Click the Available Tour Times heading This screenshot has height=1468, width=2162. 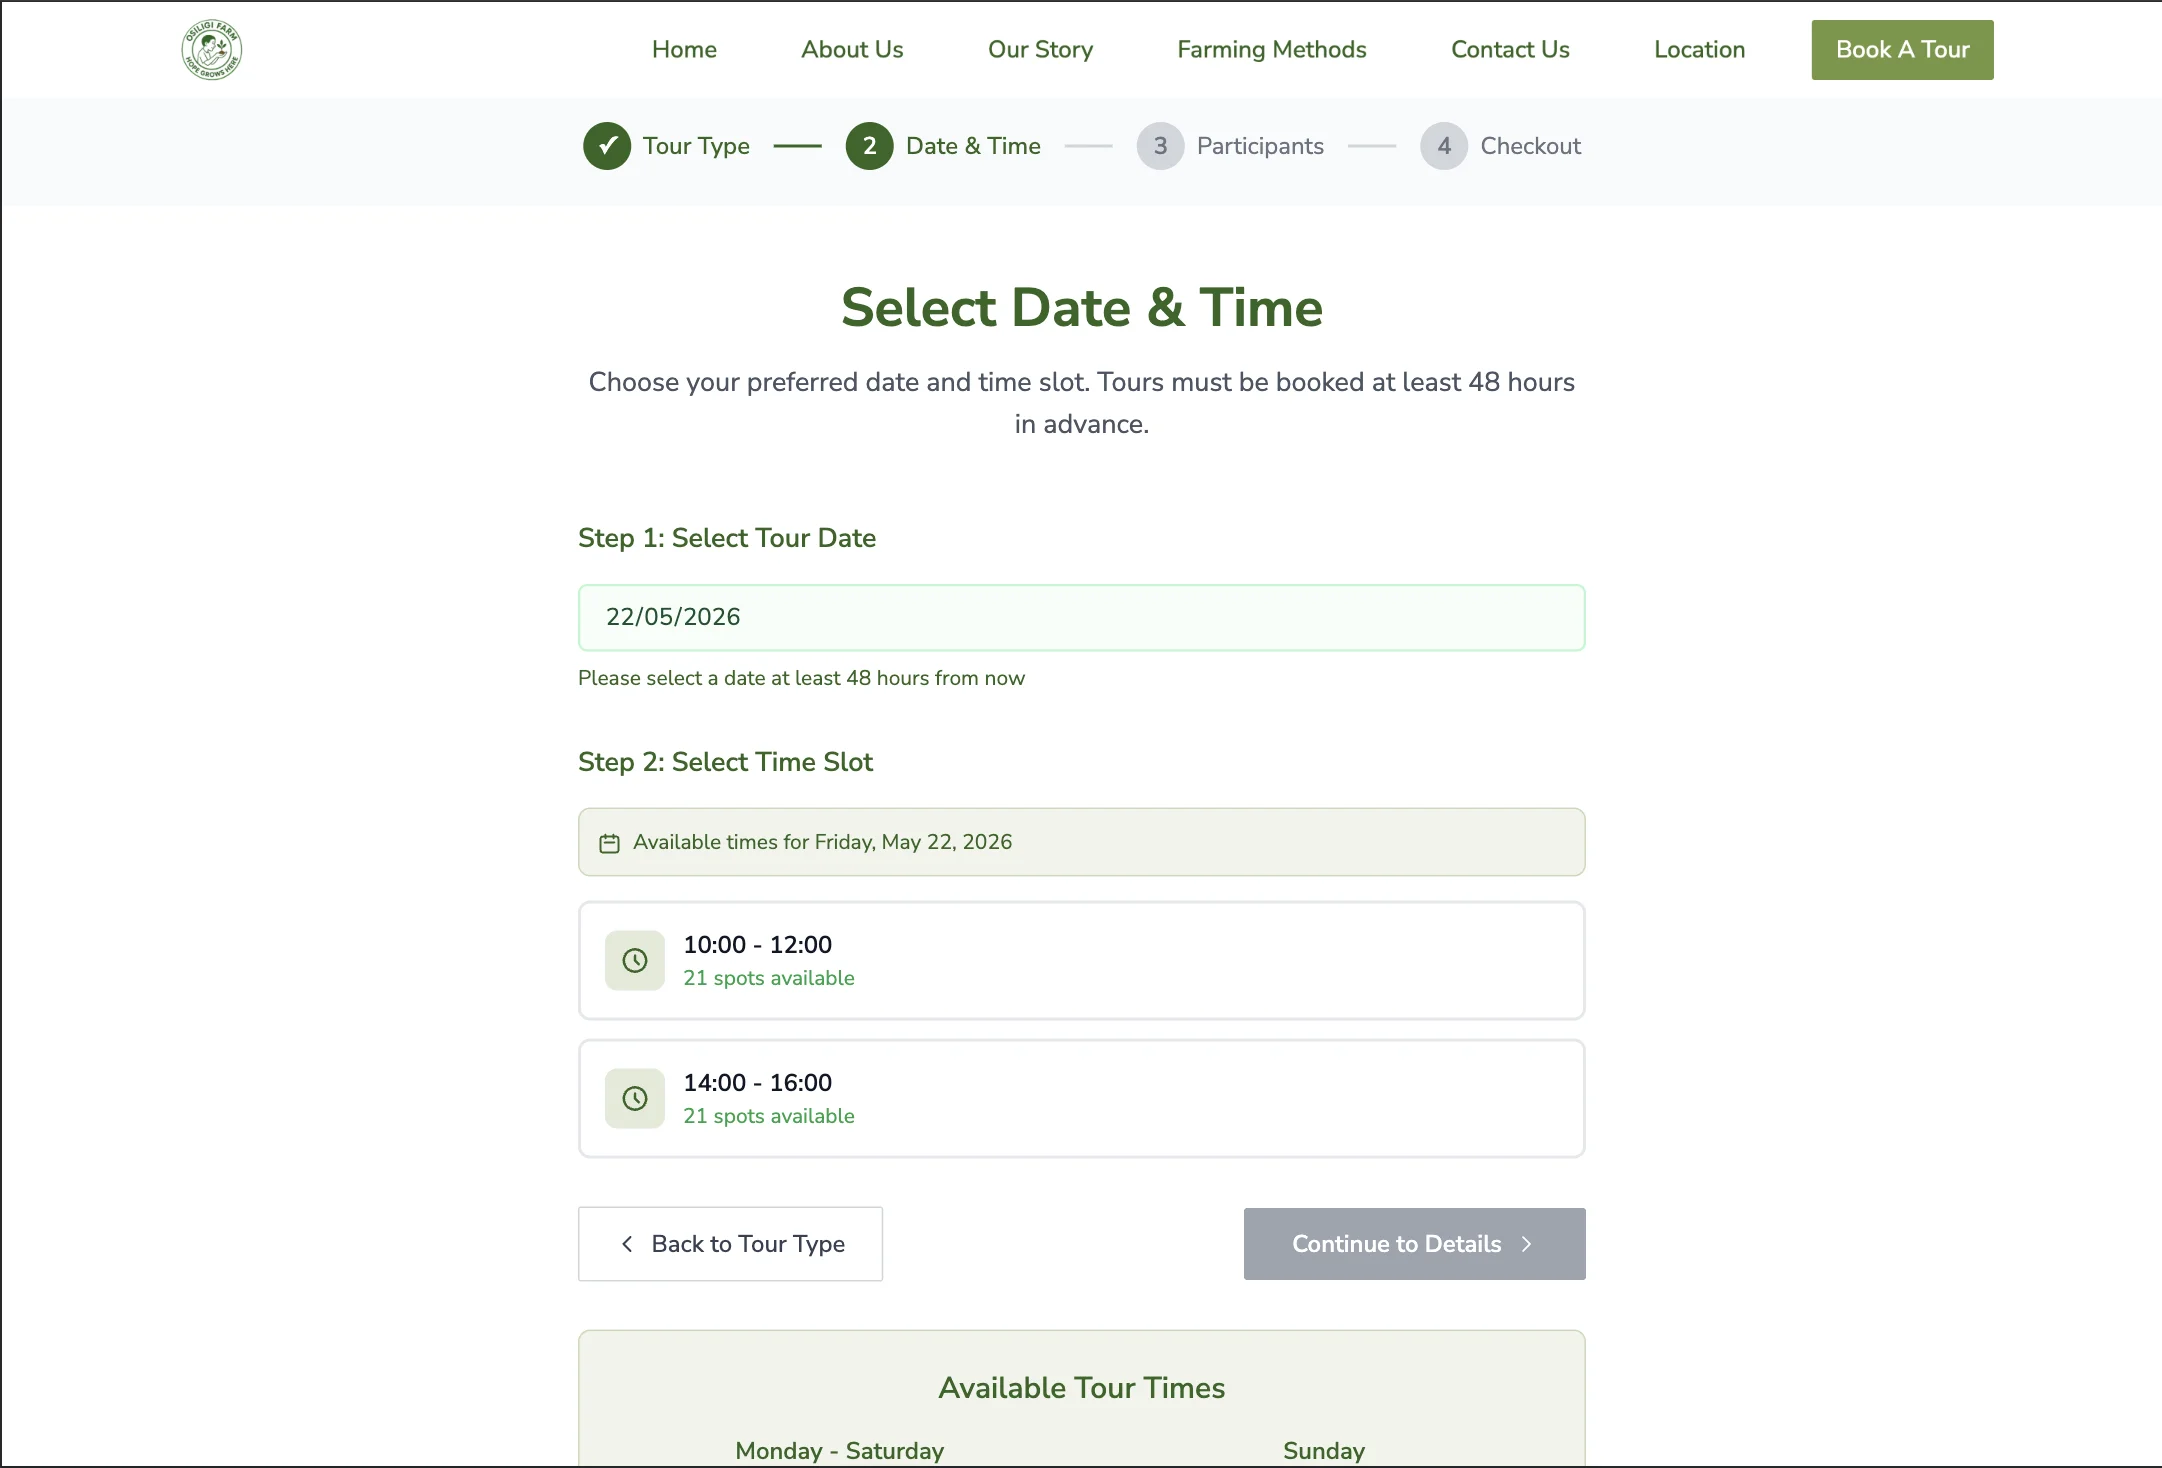coord(1082,1388)
